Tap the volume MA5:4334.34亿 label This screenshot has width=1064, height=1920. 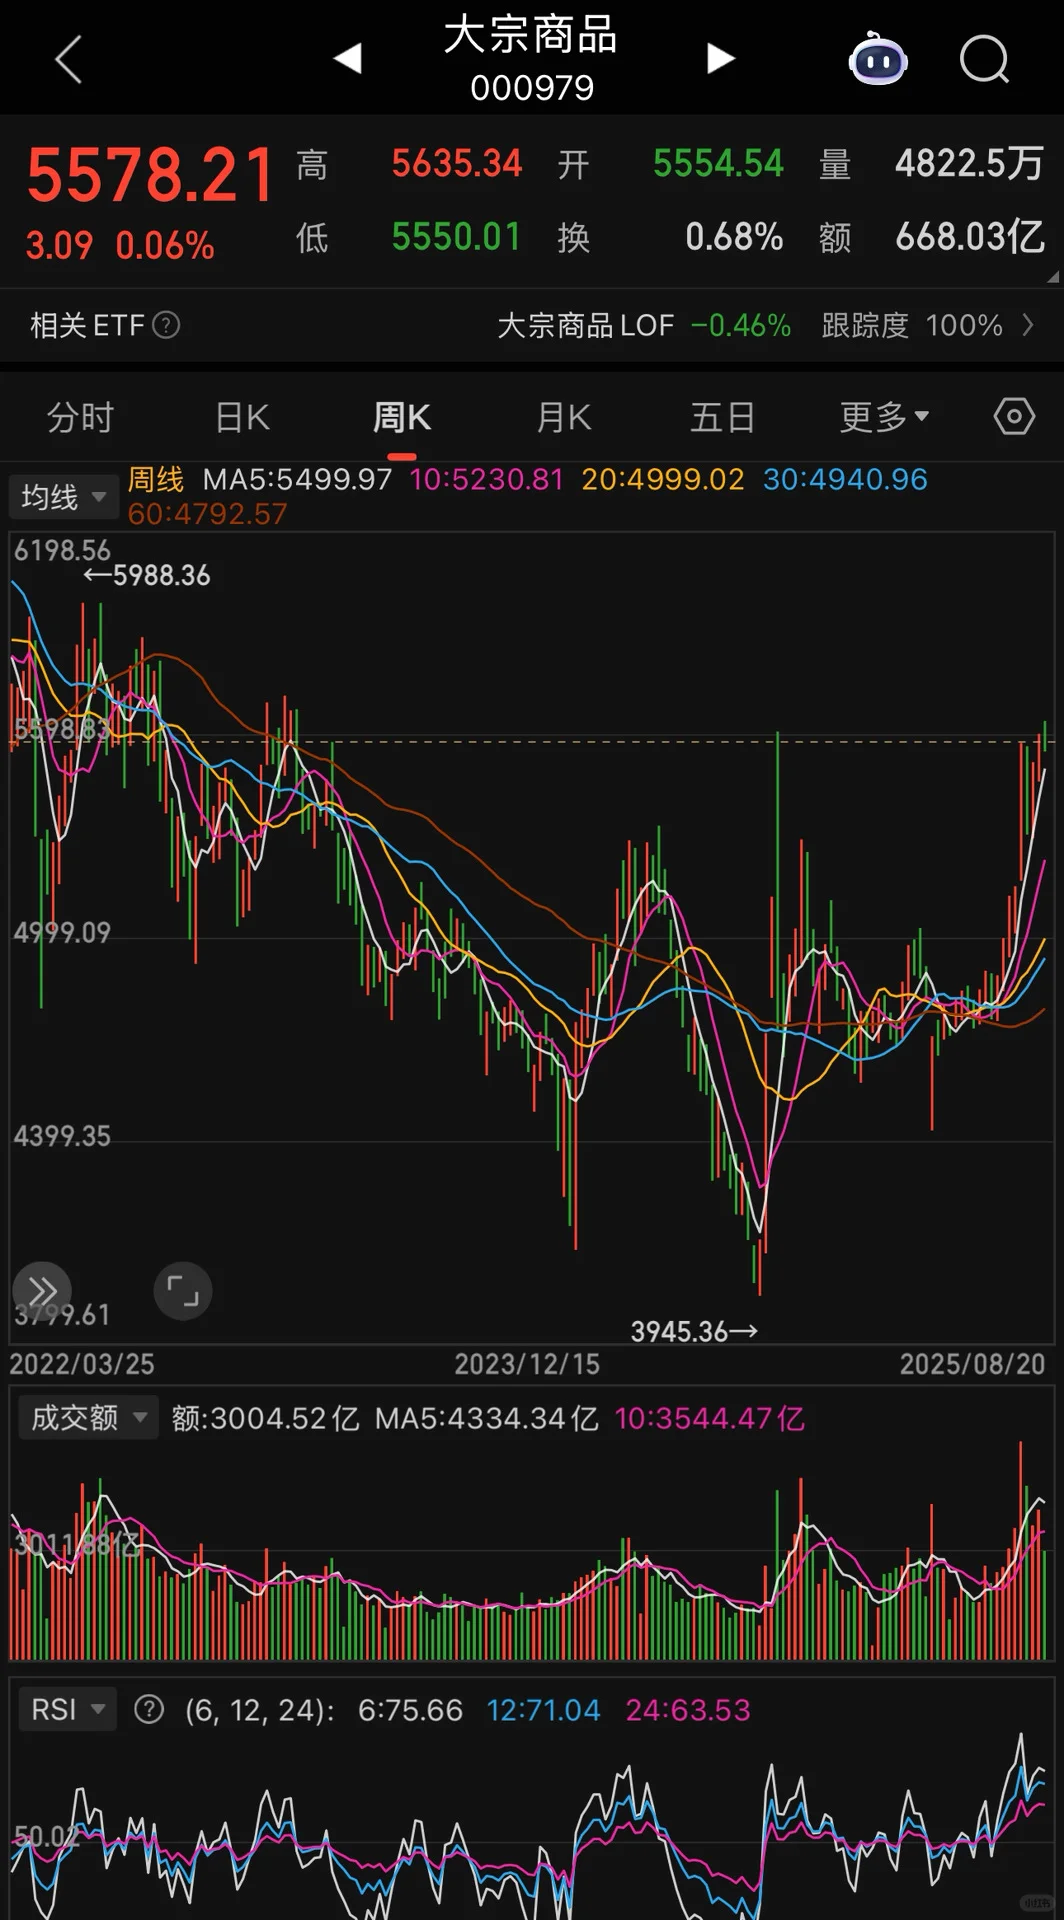pyautogui.click(x=487, y=1418)
